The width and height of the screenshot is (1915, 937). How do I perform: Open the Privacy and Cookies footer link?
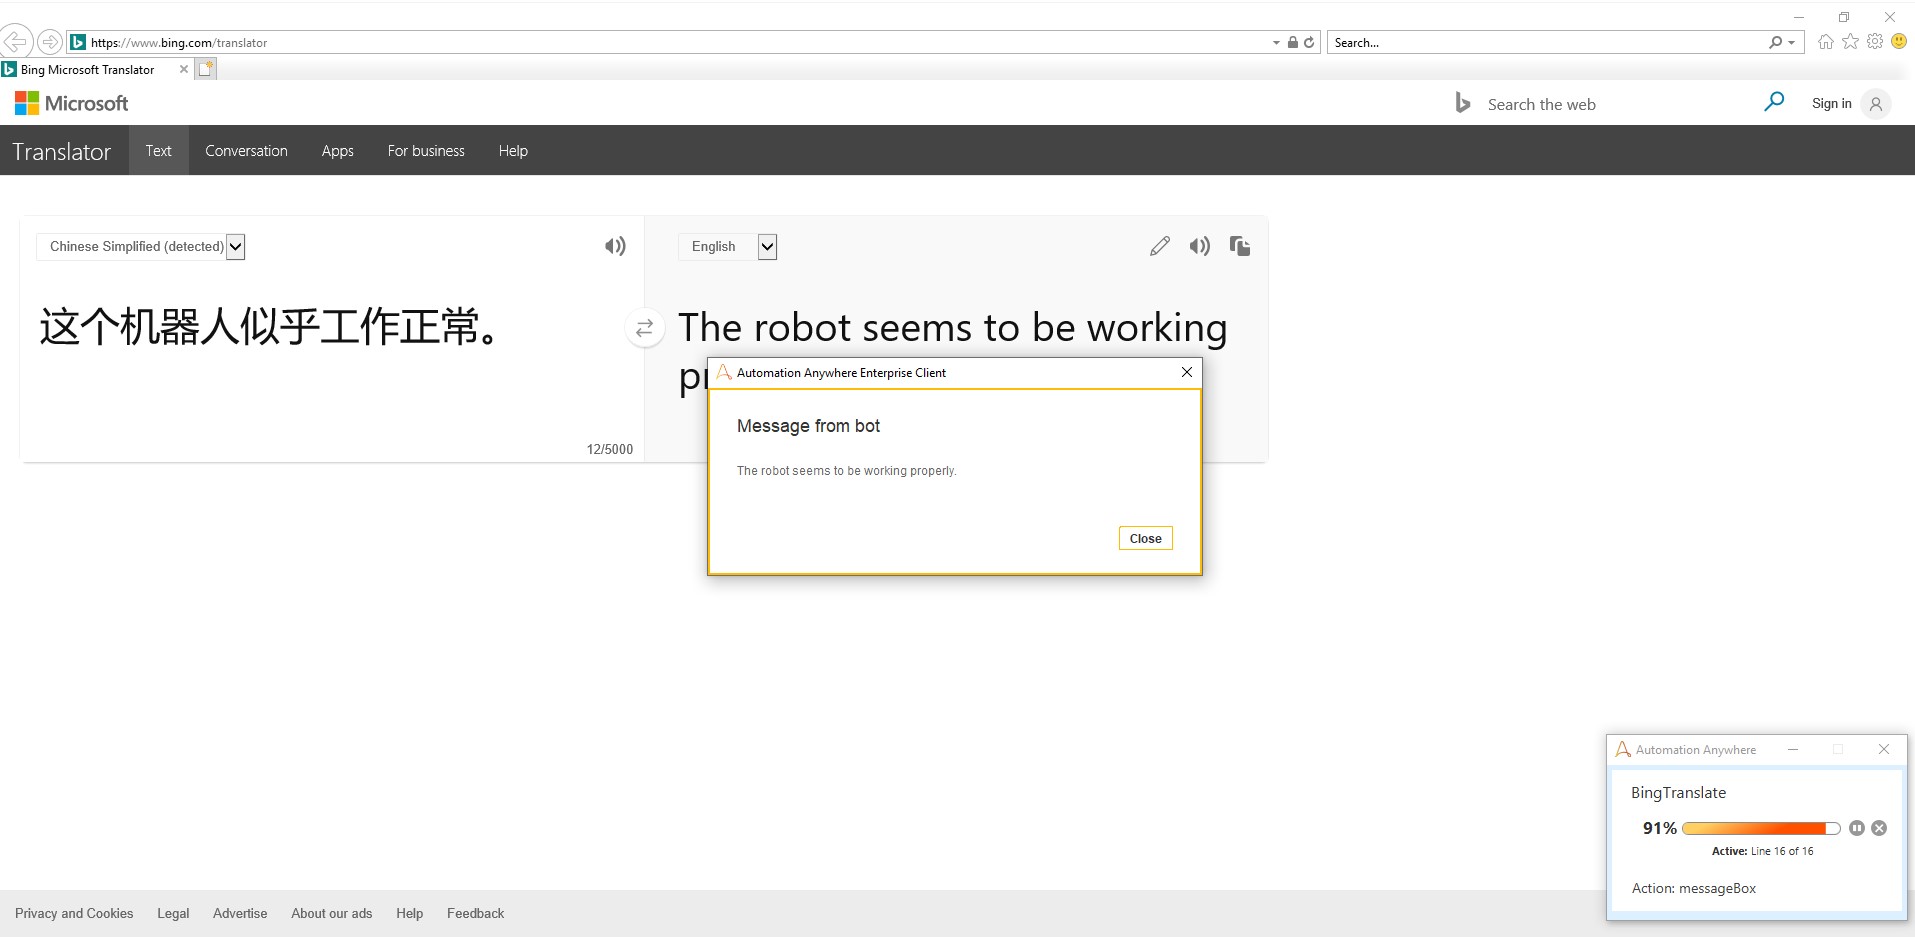tap(74, 913)
